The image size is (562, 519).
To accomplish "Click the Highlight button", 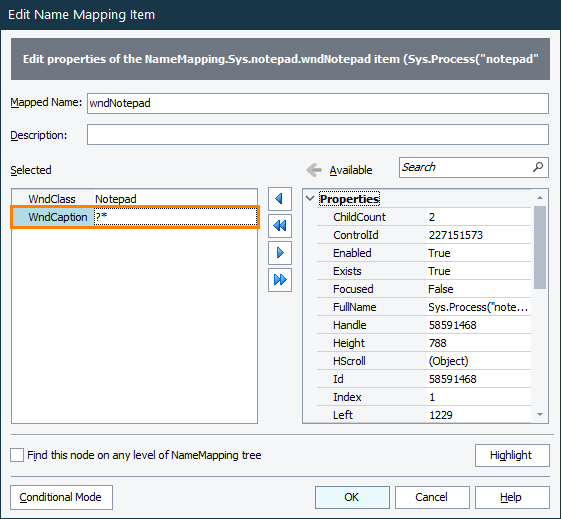I will pos(512,455).
